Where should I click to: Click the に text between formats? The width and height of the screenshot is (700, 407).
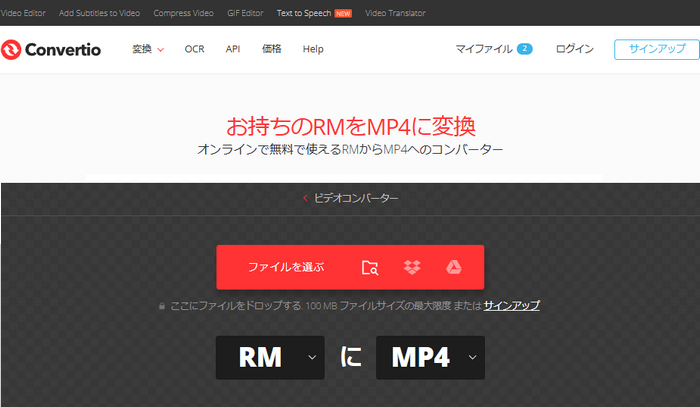351,357
